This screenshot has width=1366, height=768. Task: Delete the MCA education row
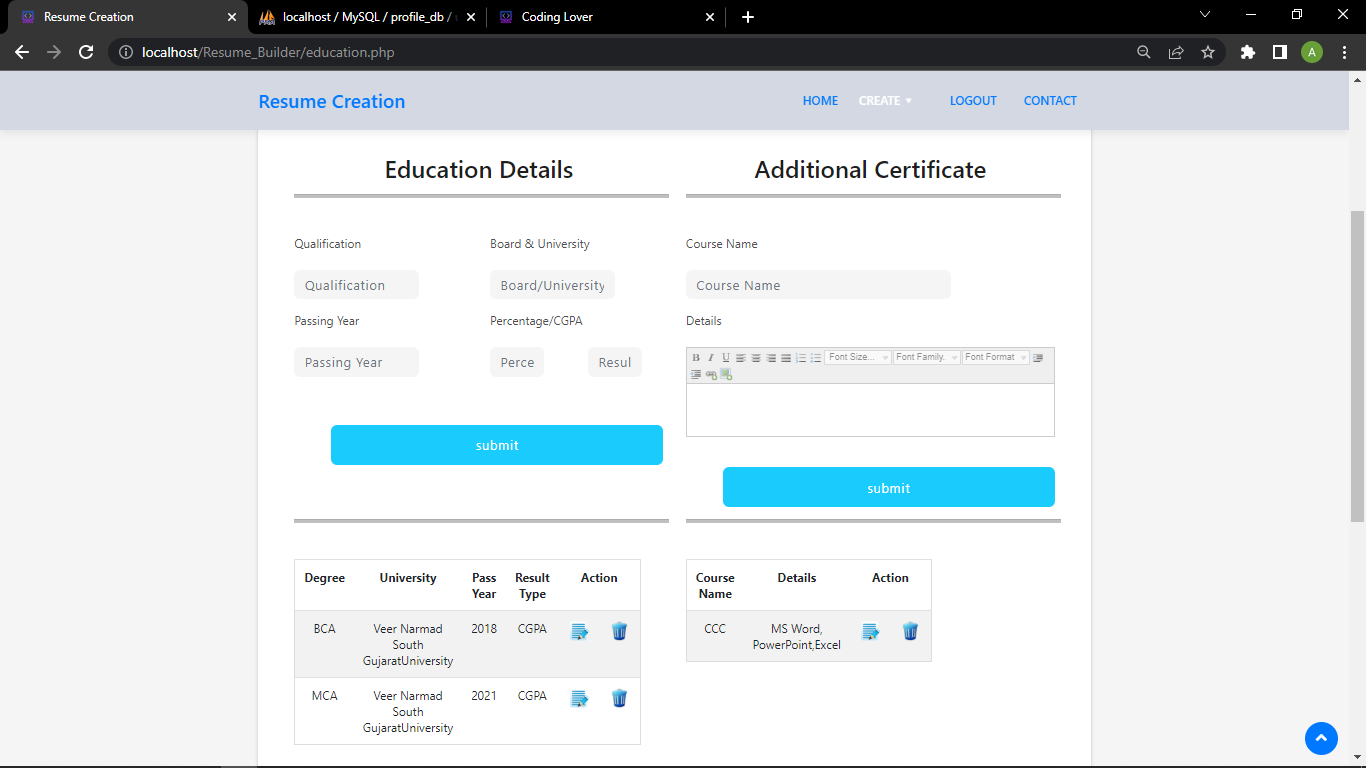click(x=619, y=698)
